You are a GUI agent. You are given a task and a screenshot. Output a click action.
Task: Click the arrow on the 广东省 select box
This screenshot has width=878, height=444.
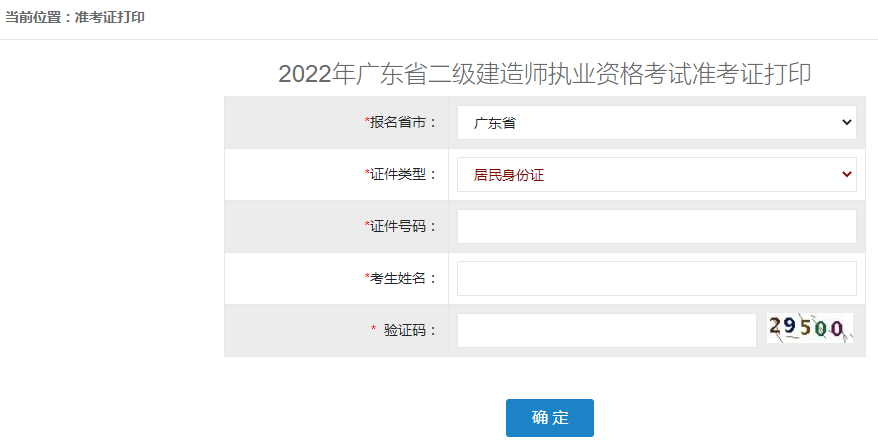point(847,122)
